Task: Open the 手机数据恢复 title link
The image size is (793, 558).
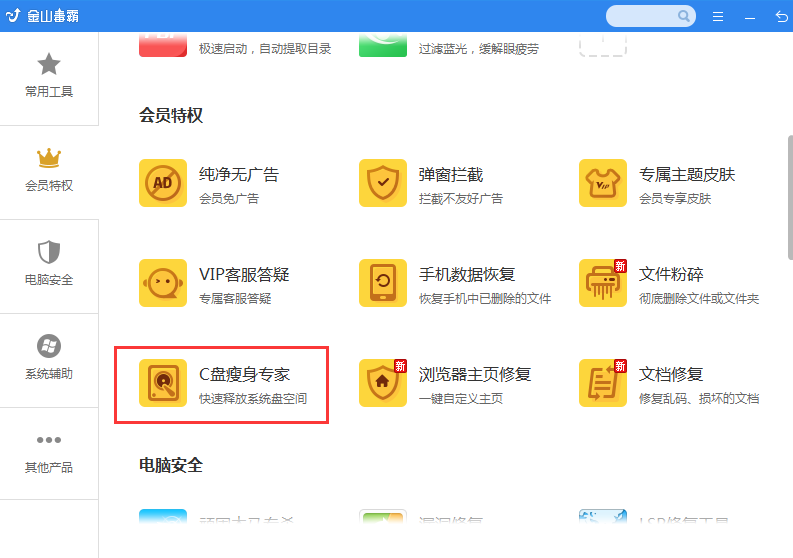Action: pos(467,275)
